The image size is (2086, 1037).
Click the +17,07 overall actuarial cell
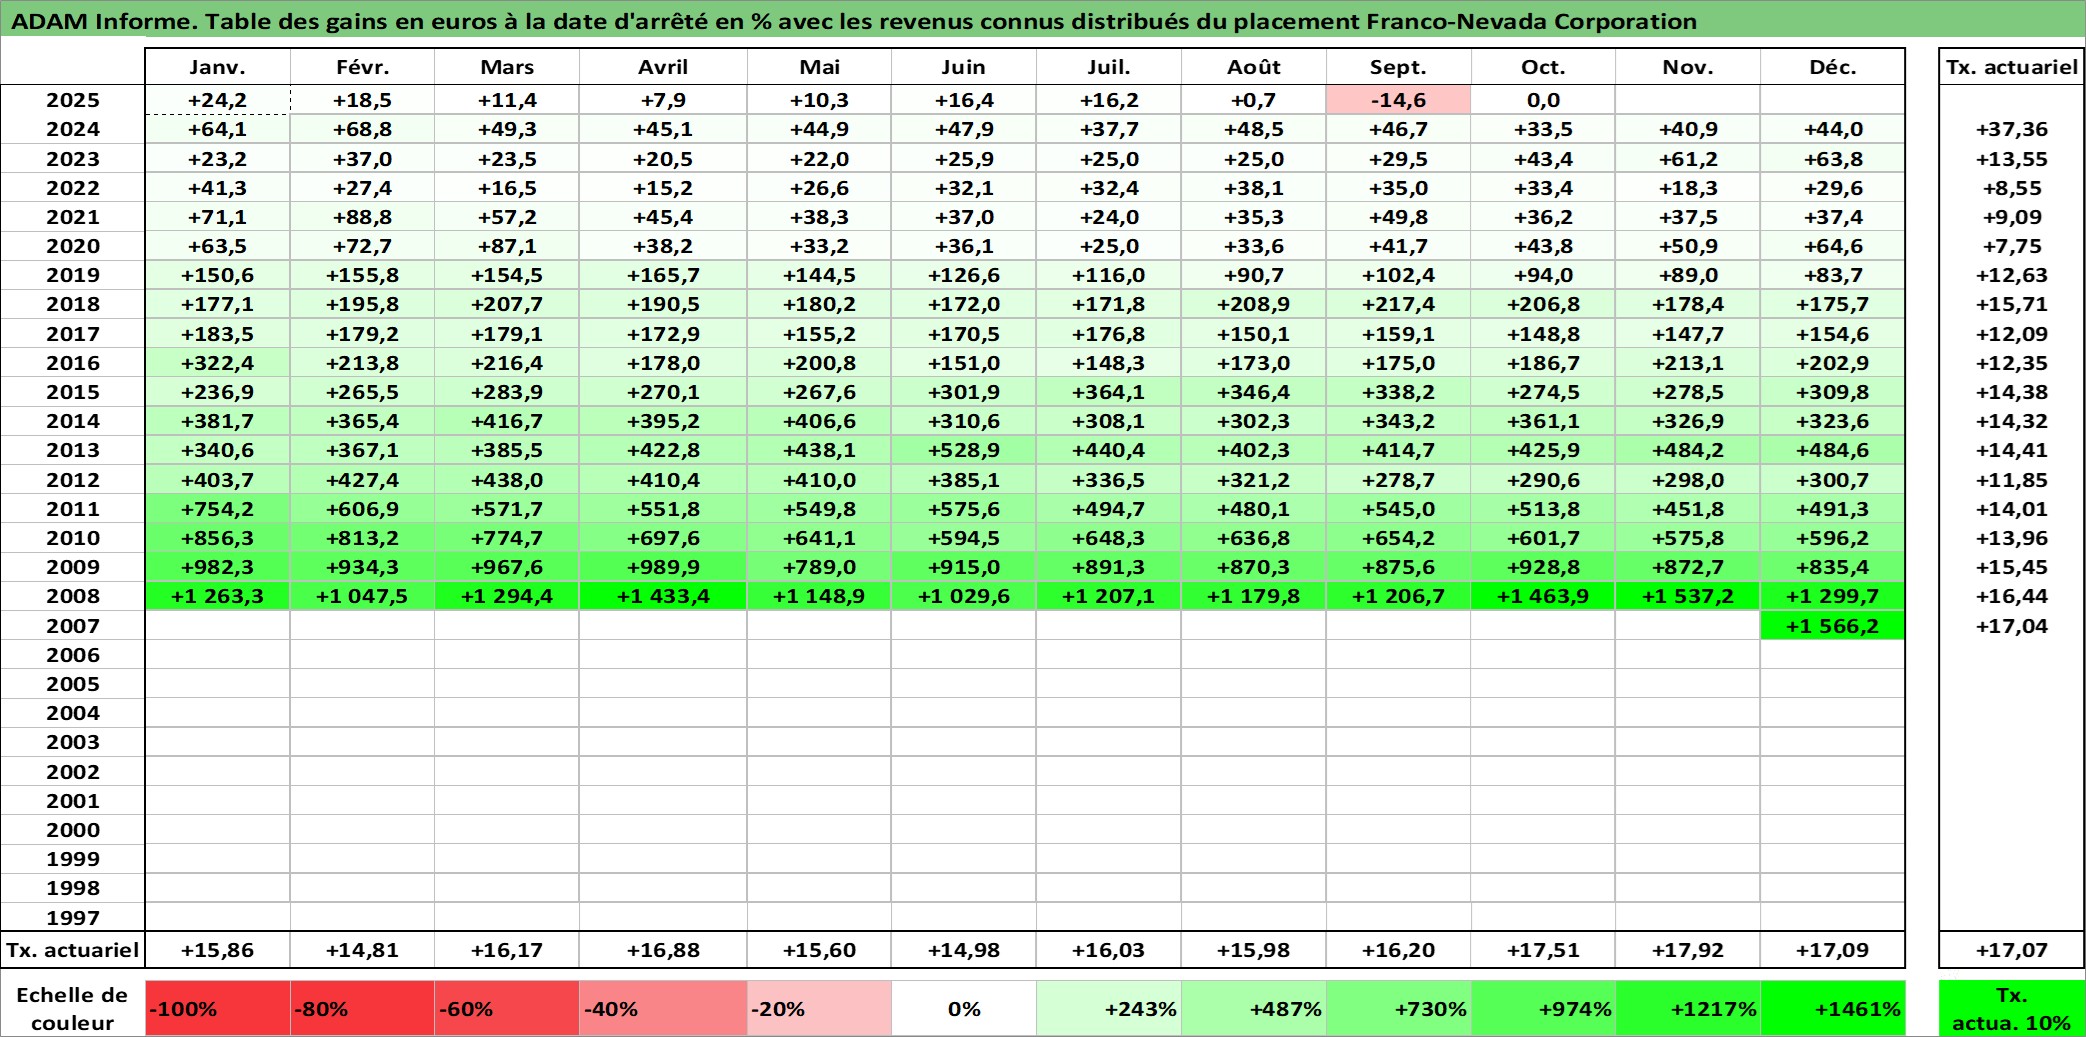(x=2012, y=950)
